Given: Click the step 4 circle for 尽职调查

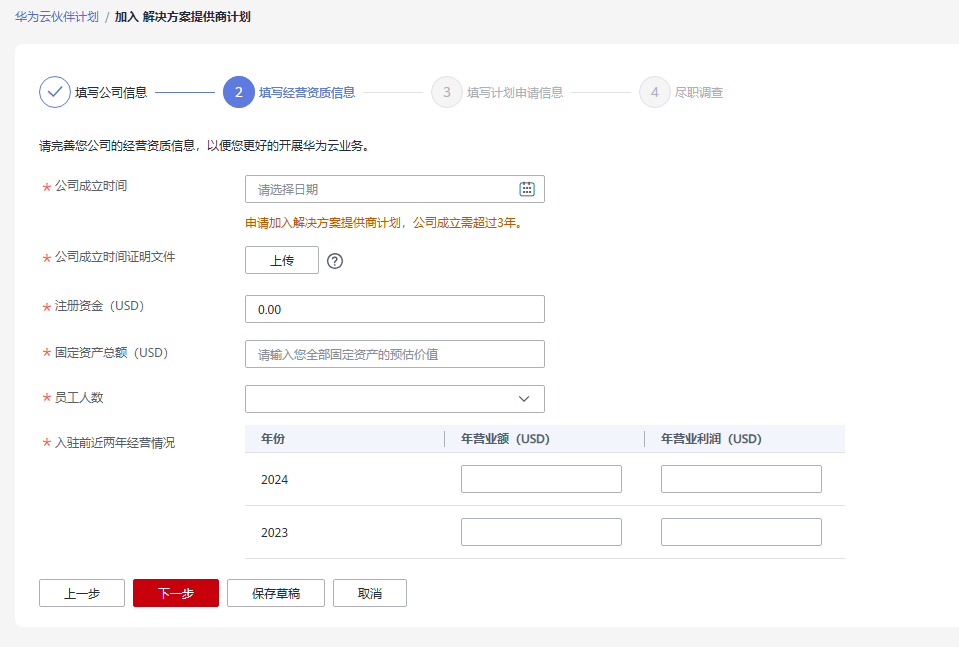Looking at the screenshot, I should coord(655,92).
